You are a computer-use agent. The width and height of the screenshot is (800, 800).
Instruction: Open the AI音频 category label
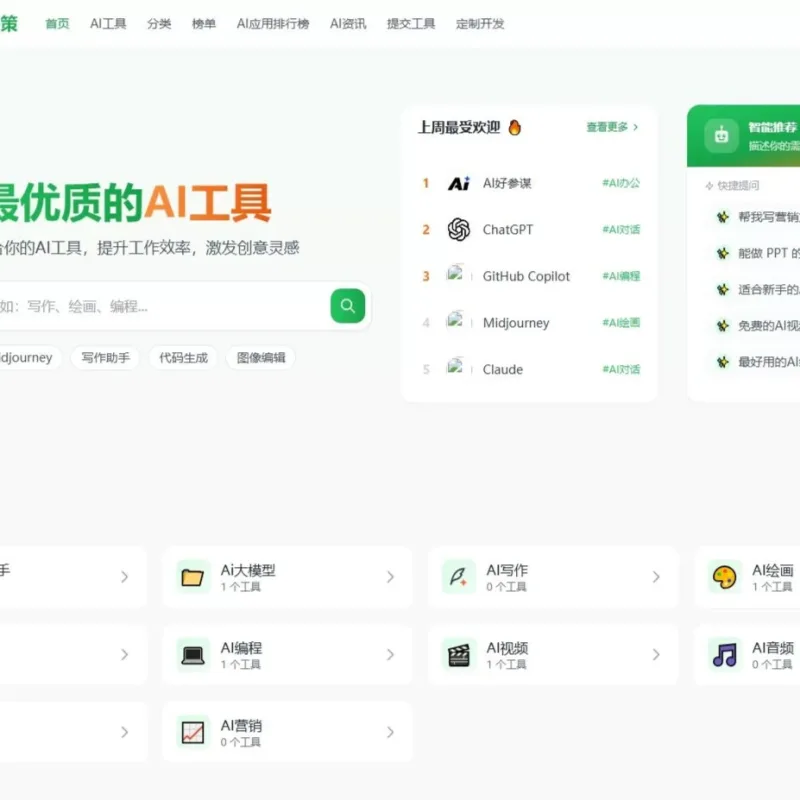772,648
